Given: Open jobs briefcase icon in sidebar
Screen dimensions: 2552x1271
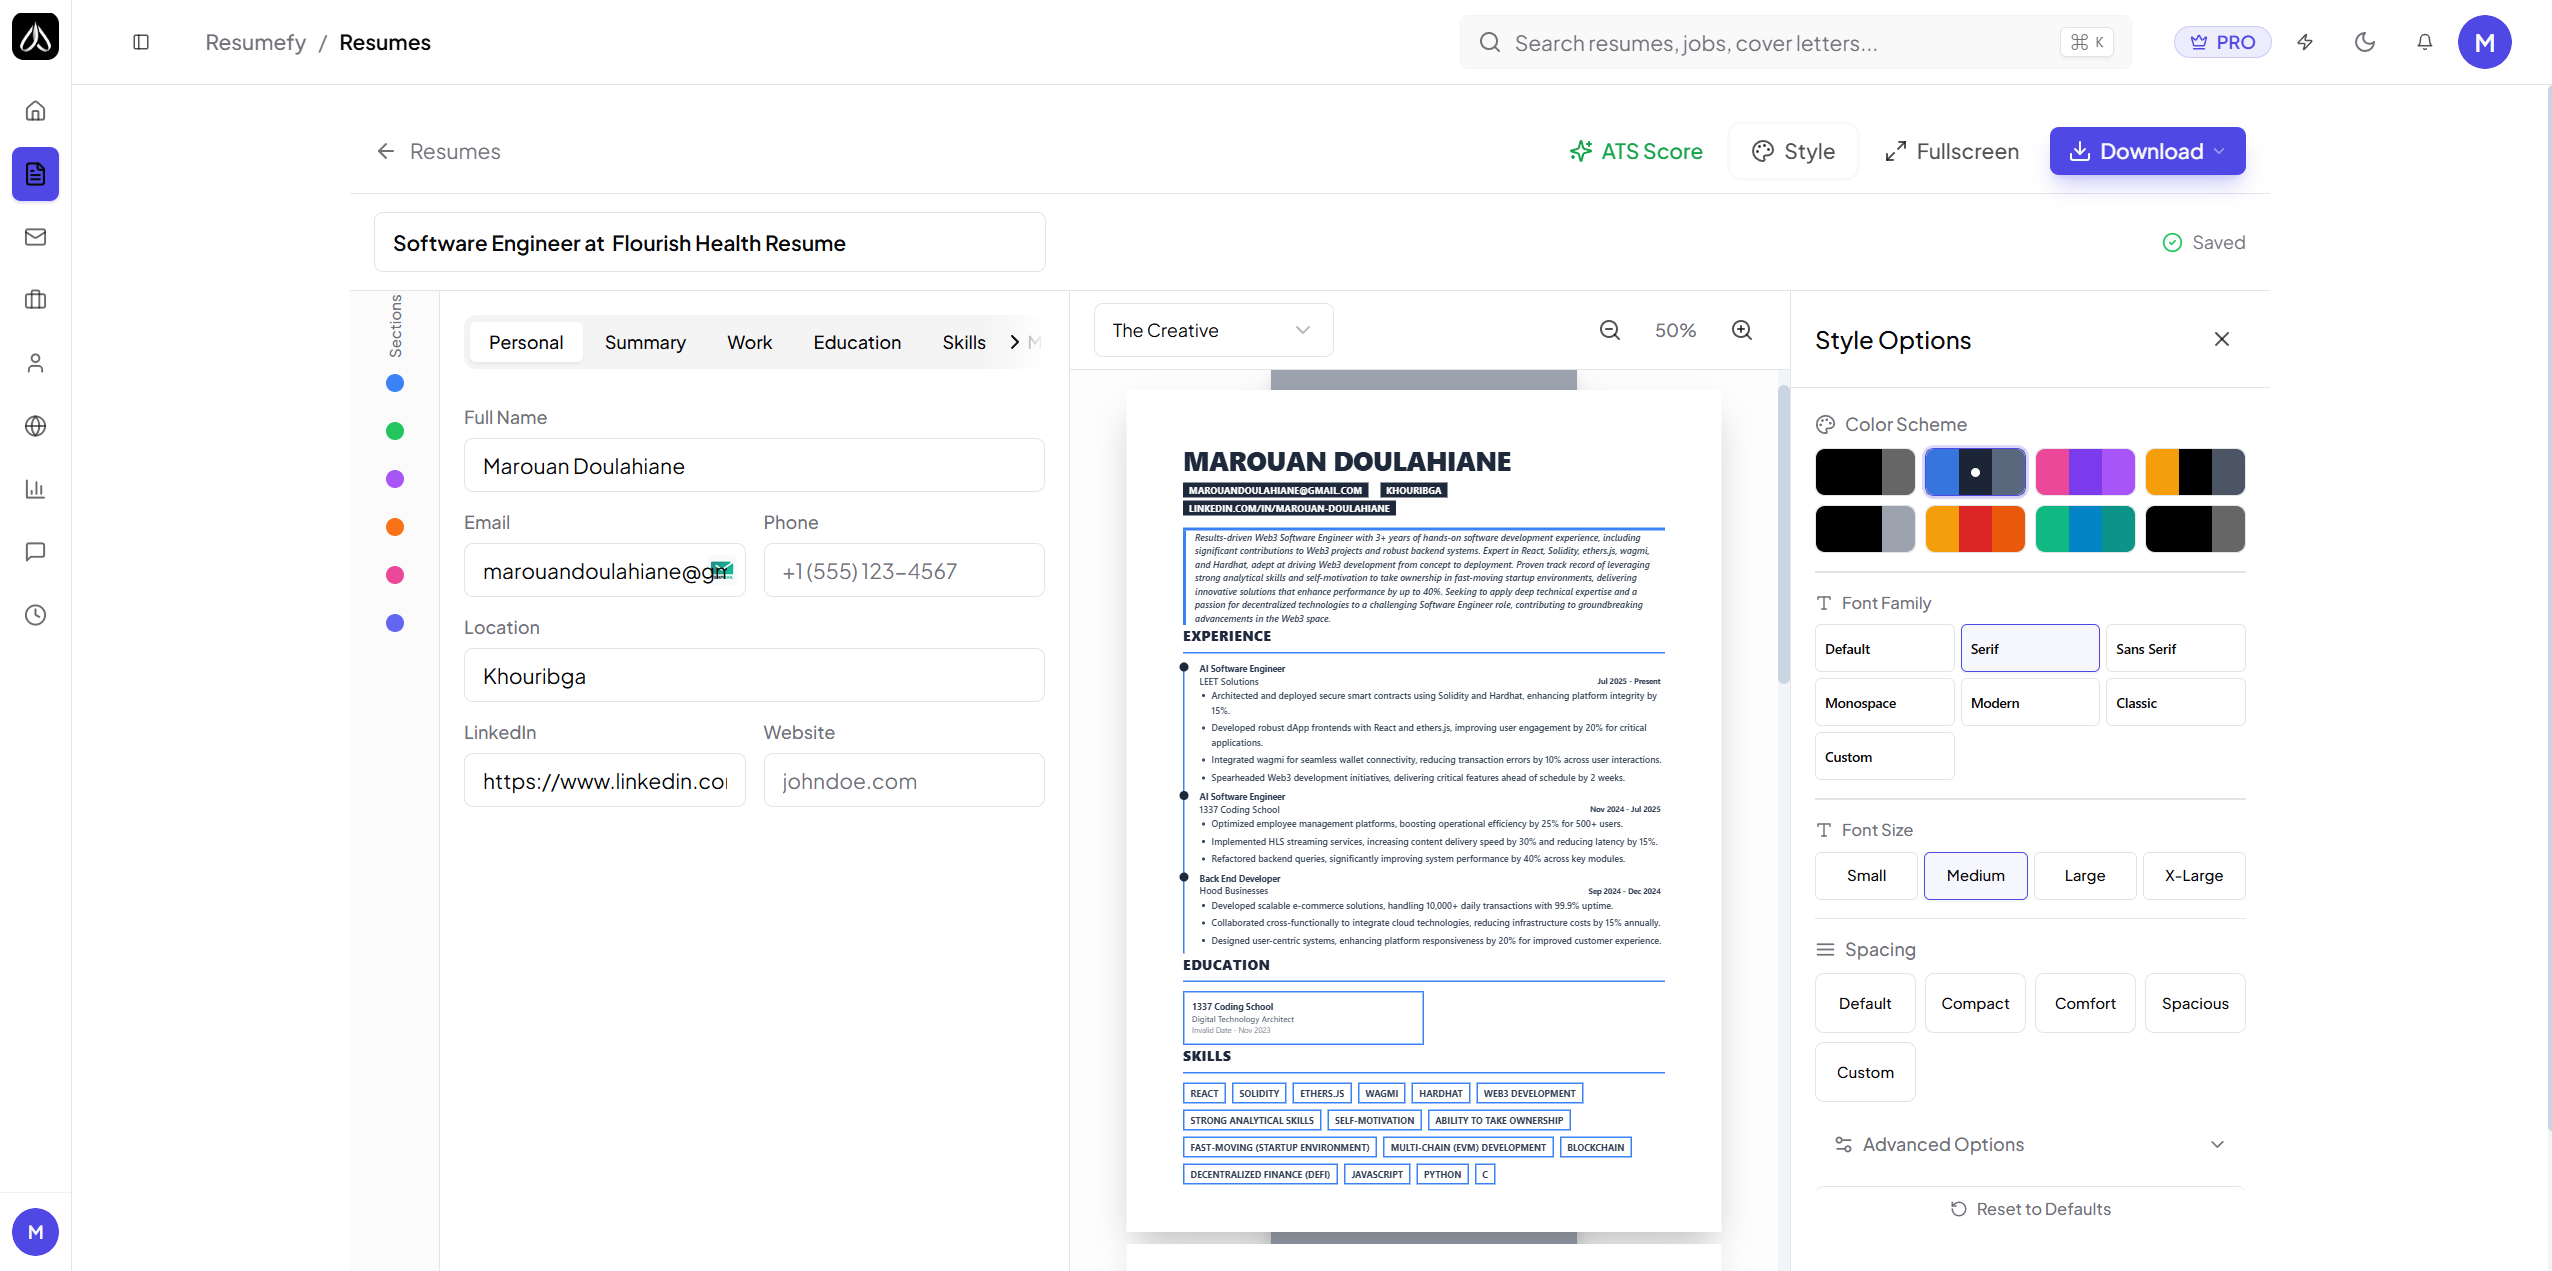Looking at the screenshot, I should [35, 300].
